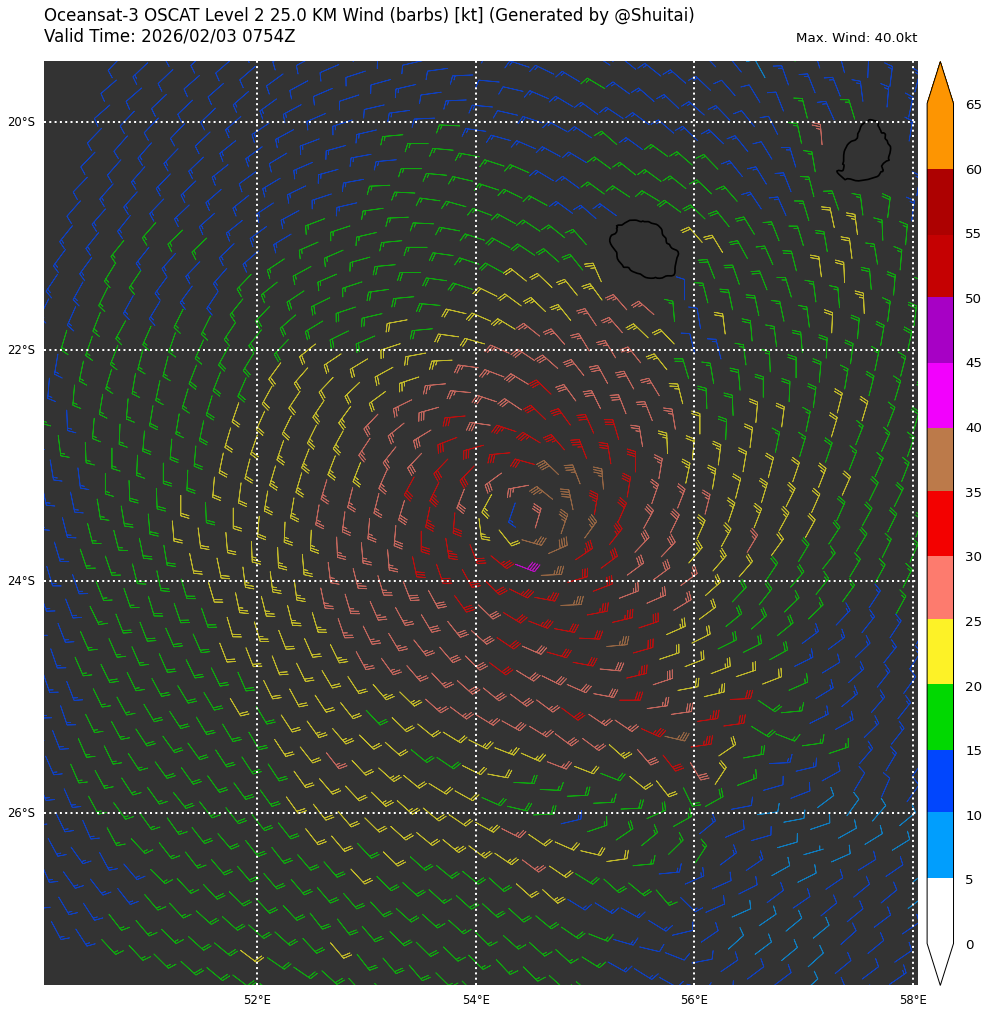This screenshot has width=989, height=1014.
Task: Click the Réunion island outline
Action: pyautogui.click(x=645, y=249)
